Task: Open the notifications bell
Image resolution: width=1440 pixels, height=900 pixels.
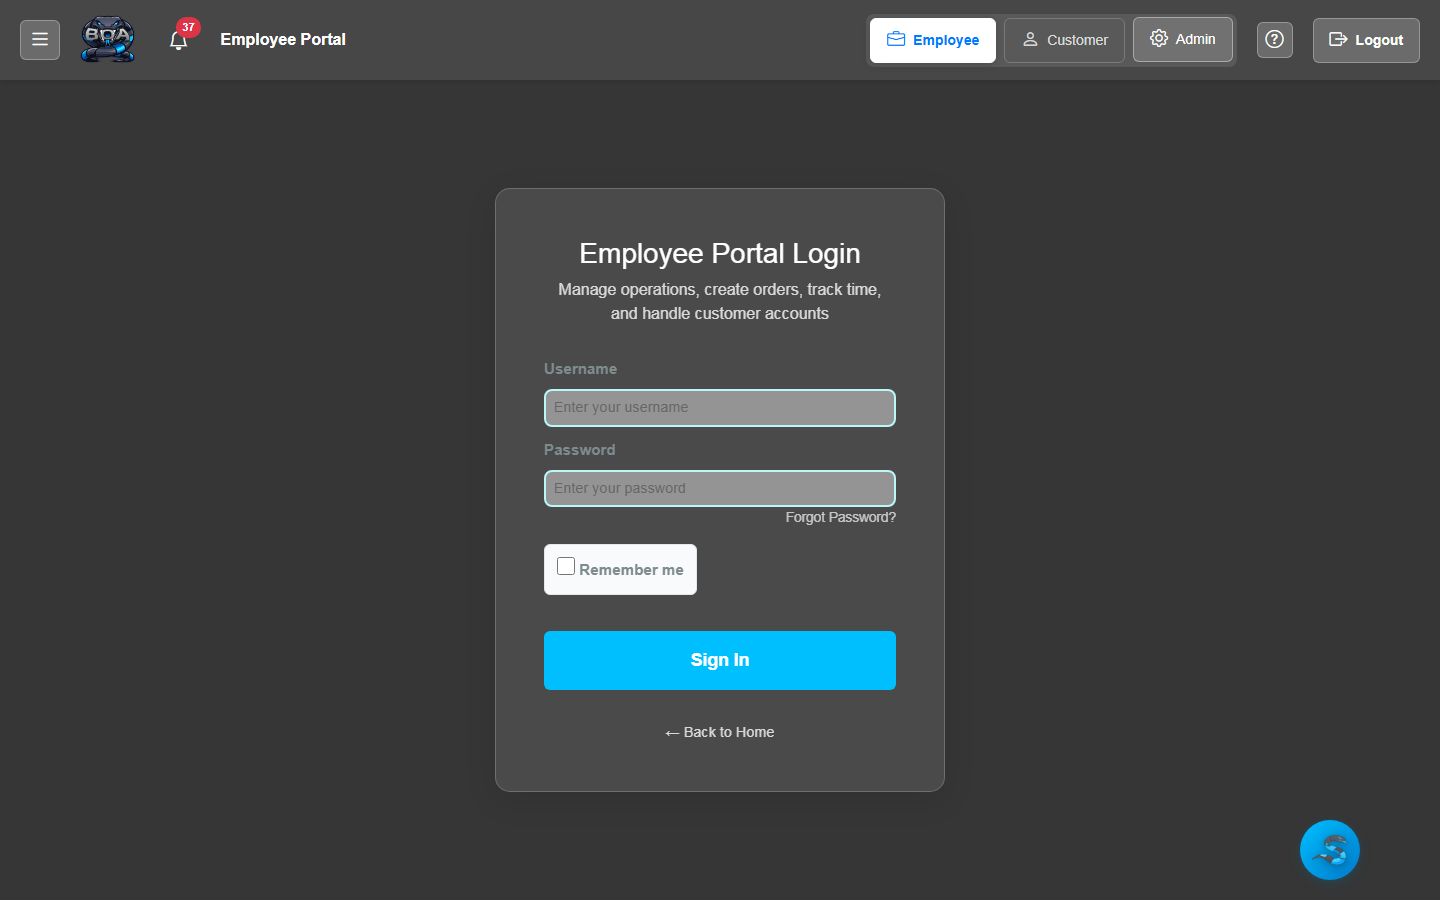Action: [180, 40]
